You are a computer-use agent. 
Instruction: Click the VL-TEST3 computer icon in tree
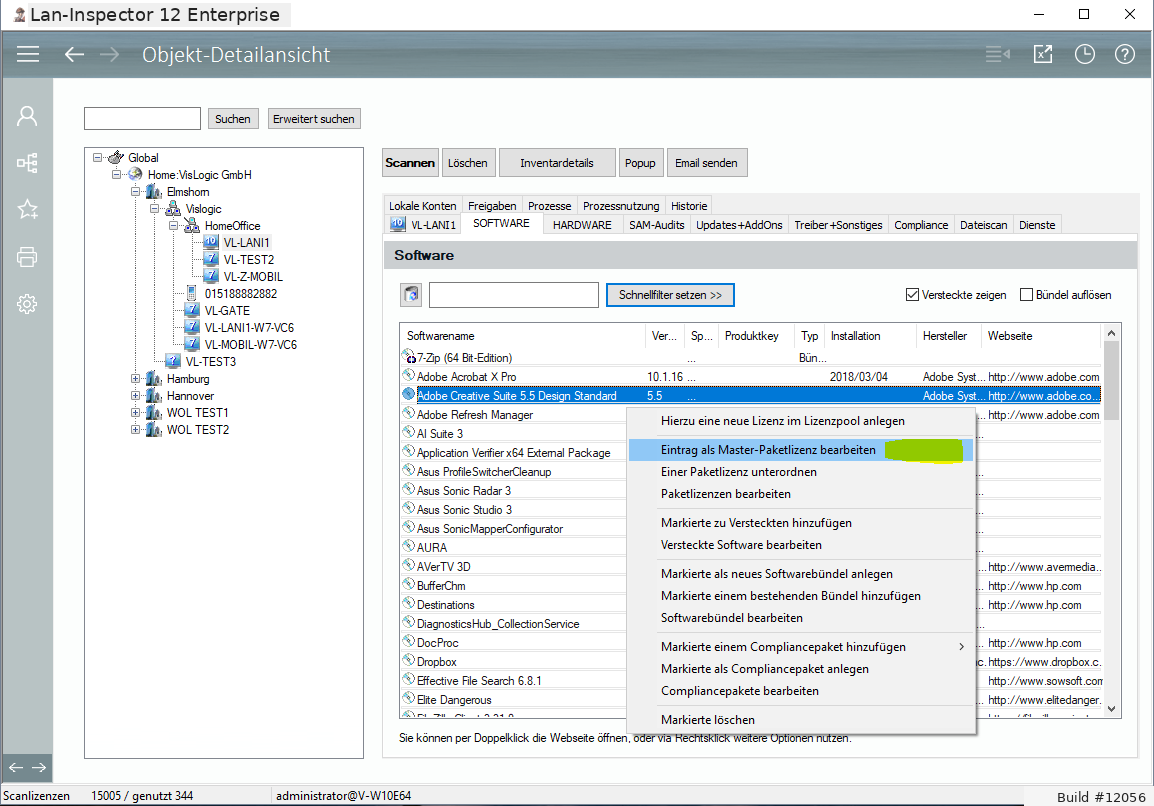click(x=173, y=361)
